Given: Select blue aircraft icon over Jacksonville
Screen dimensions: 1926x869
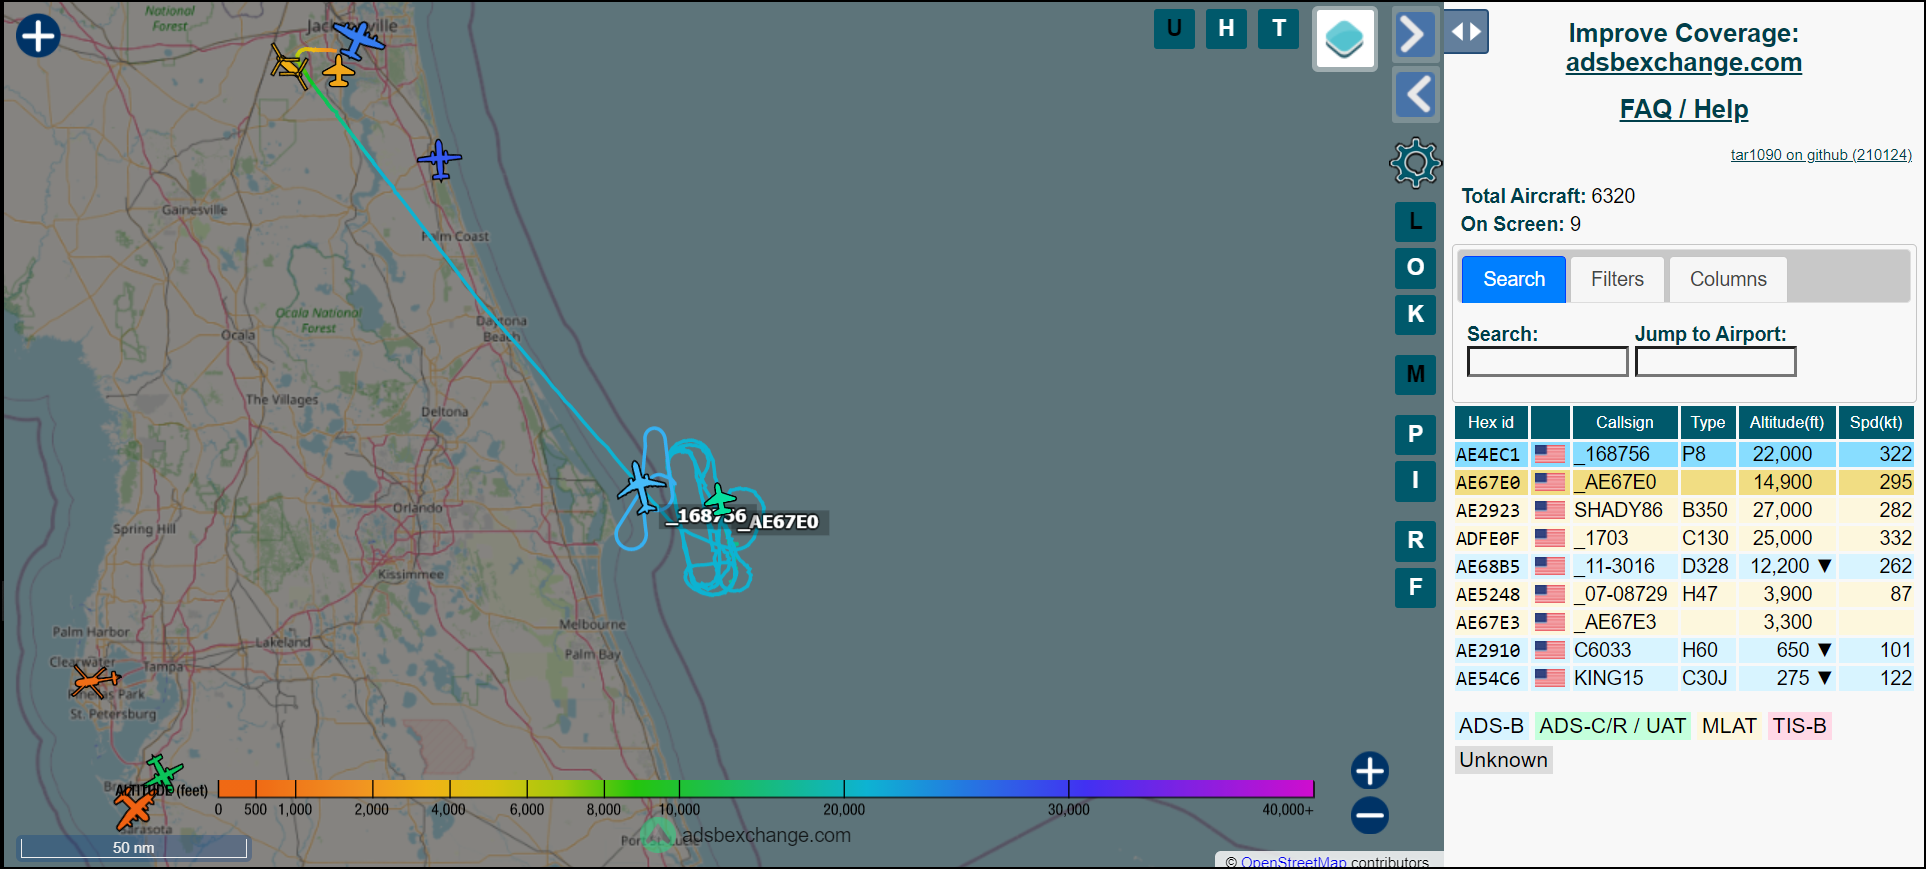Looking at the screenshot, I should (358, 40).
